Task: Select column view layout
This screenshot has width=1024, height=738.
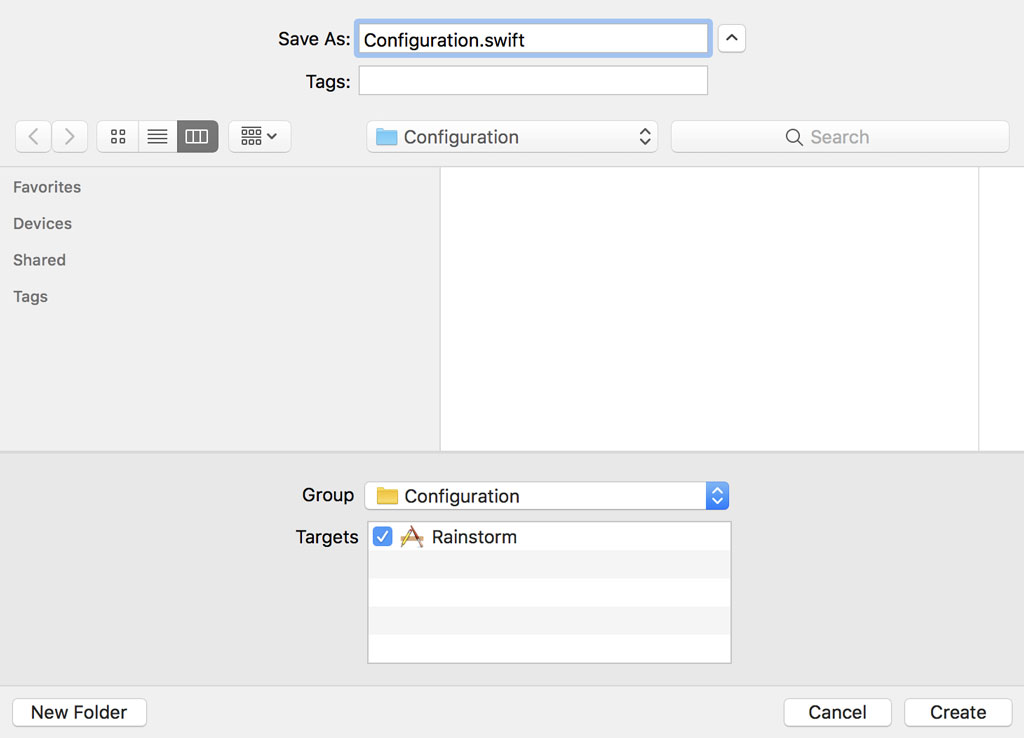Action: coord(197,136)
